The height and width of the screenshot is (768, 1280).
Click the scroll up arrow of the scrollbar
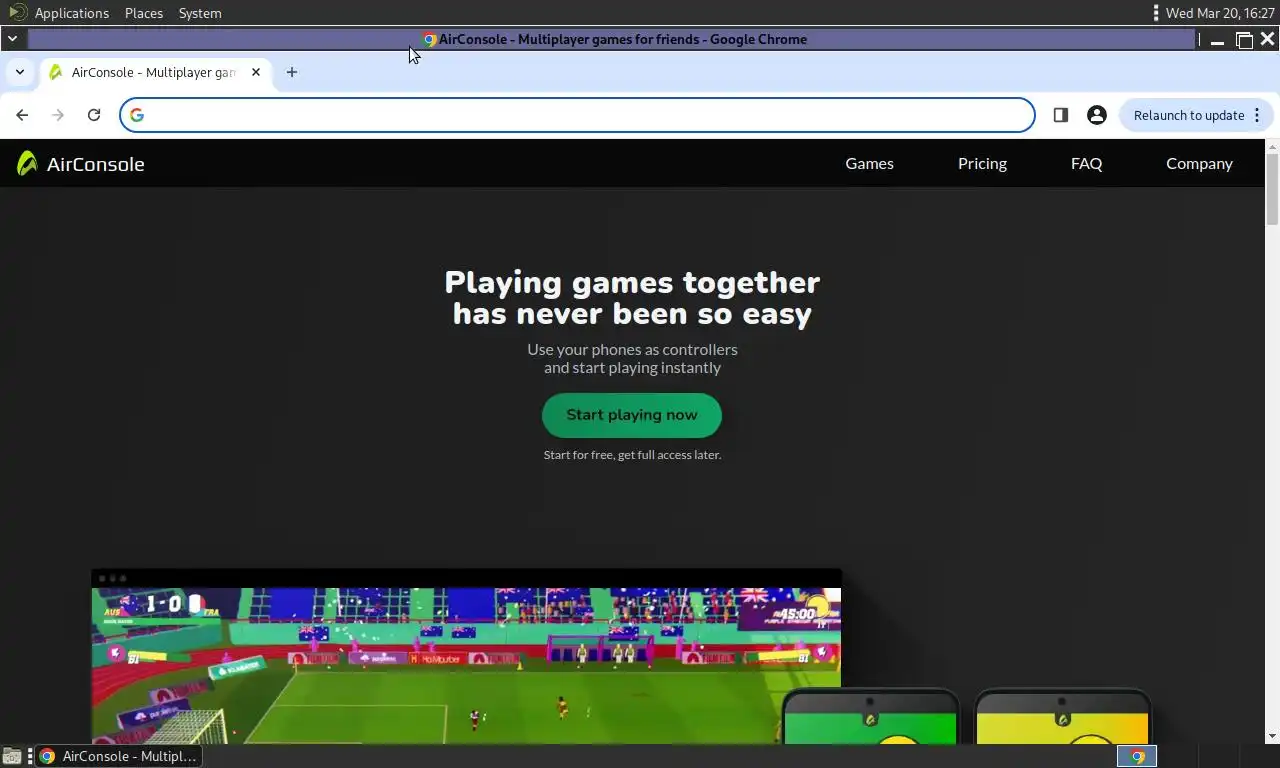tap(1272, 147)
